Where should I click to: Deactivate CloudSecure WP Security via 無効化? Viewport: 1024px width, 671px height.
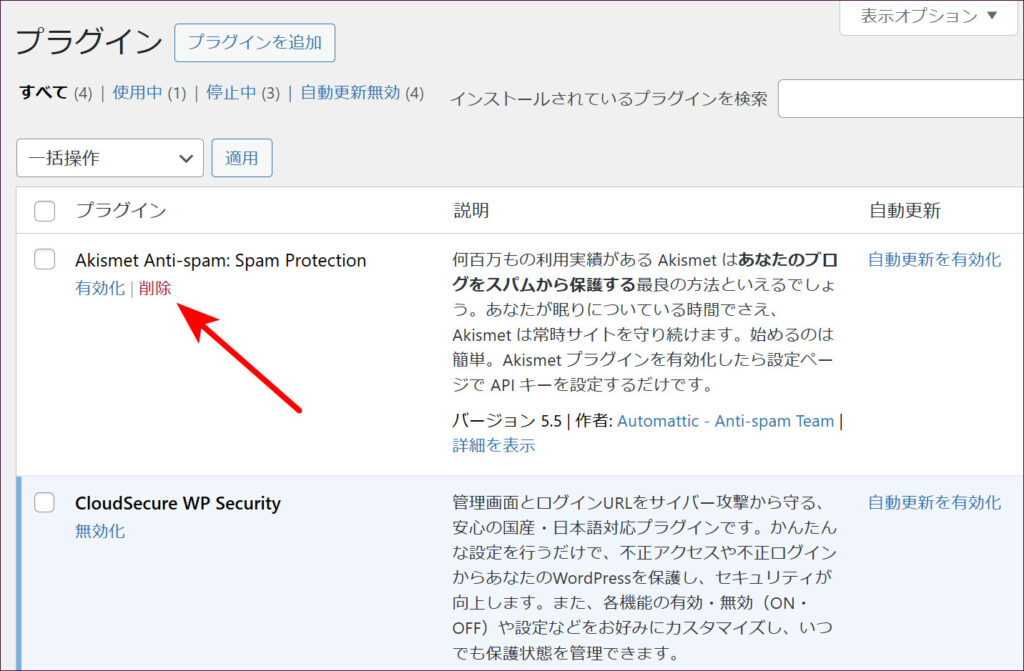pos(100,531)
